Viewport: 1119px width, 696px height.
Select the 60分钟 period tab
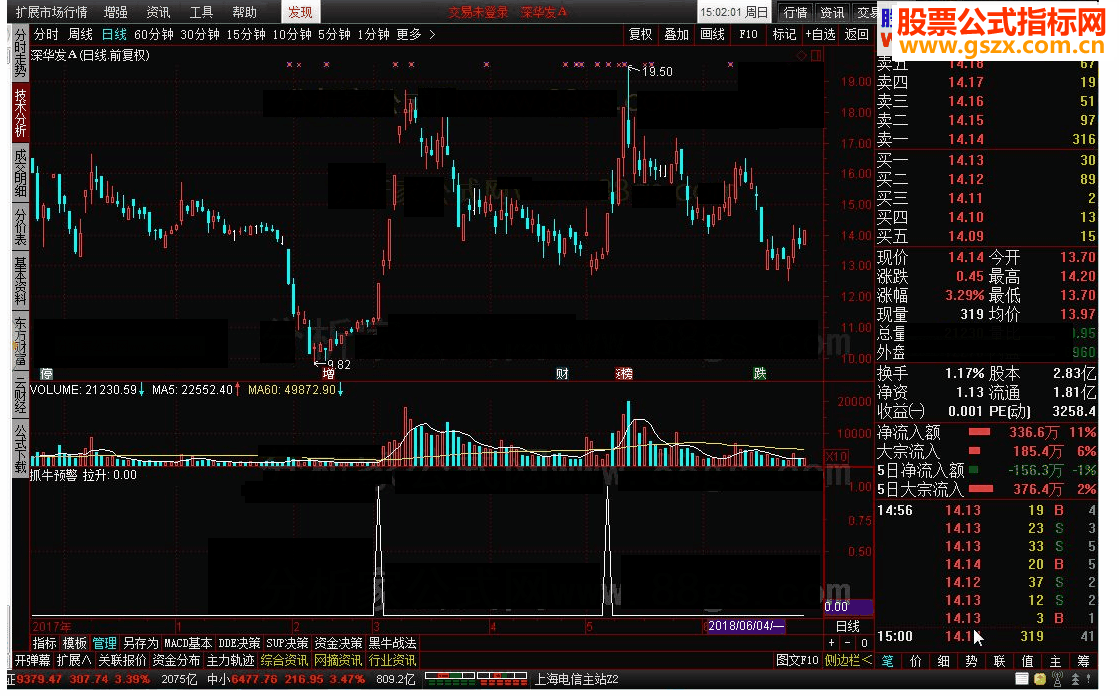(154, 34)
